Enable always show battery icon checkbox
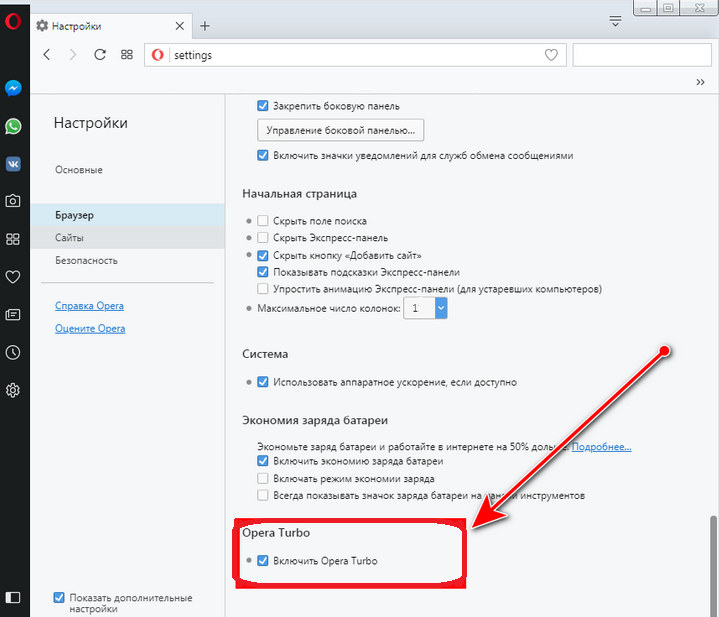 [263, 496]
